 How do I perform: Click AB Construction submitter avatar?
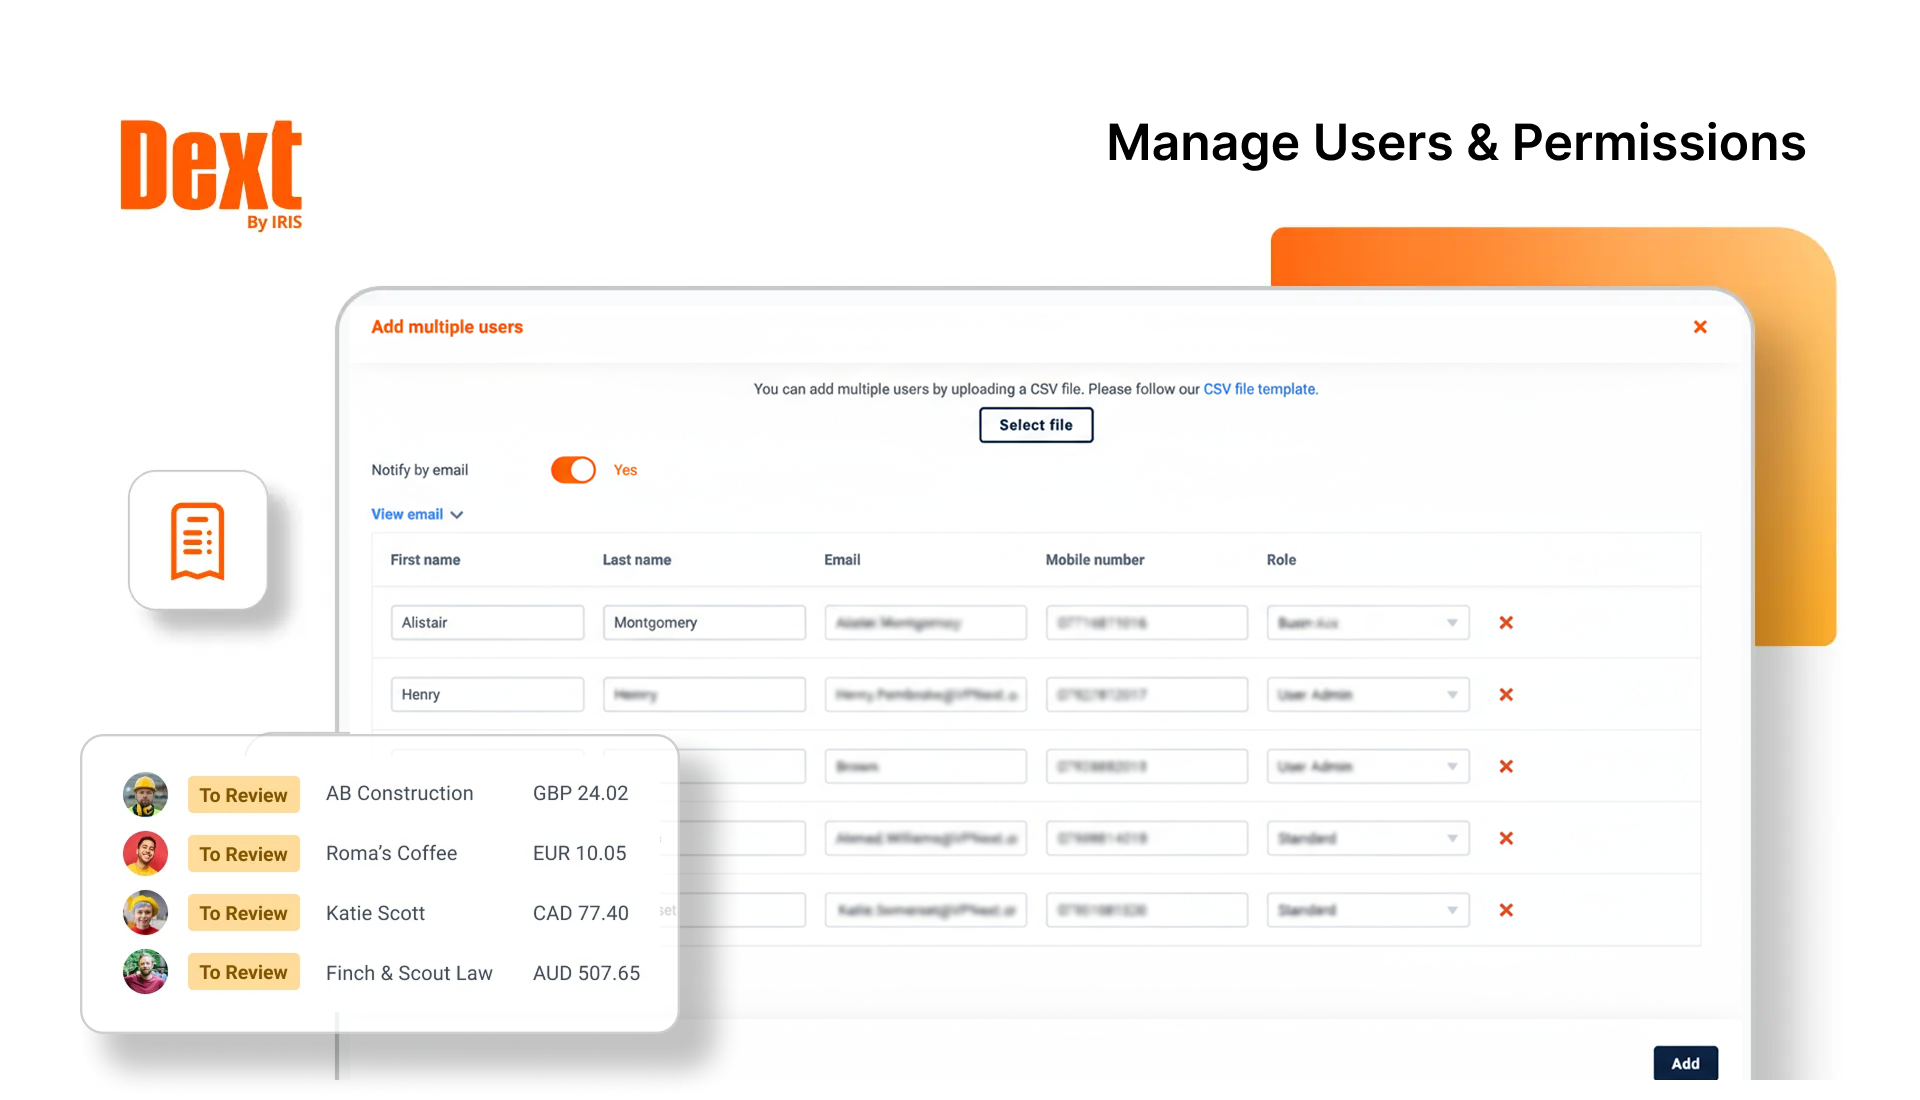[145, 795]
